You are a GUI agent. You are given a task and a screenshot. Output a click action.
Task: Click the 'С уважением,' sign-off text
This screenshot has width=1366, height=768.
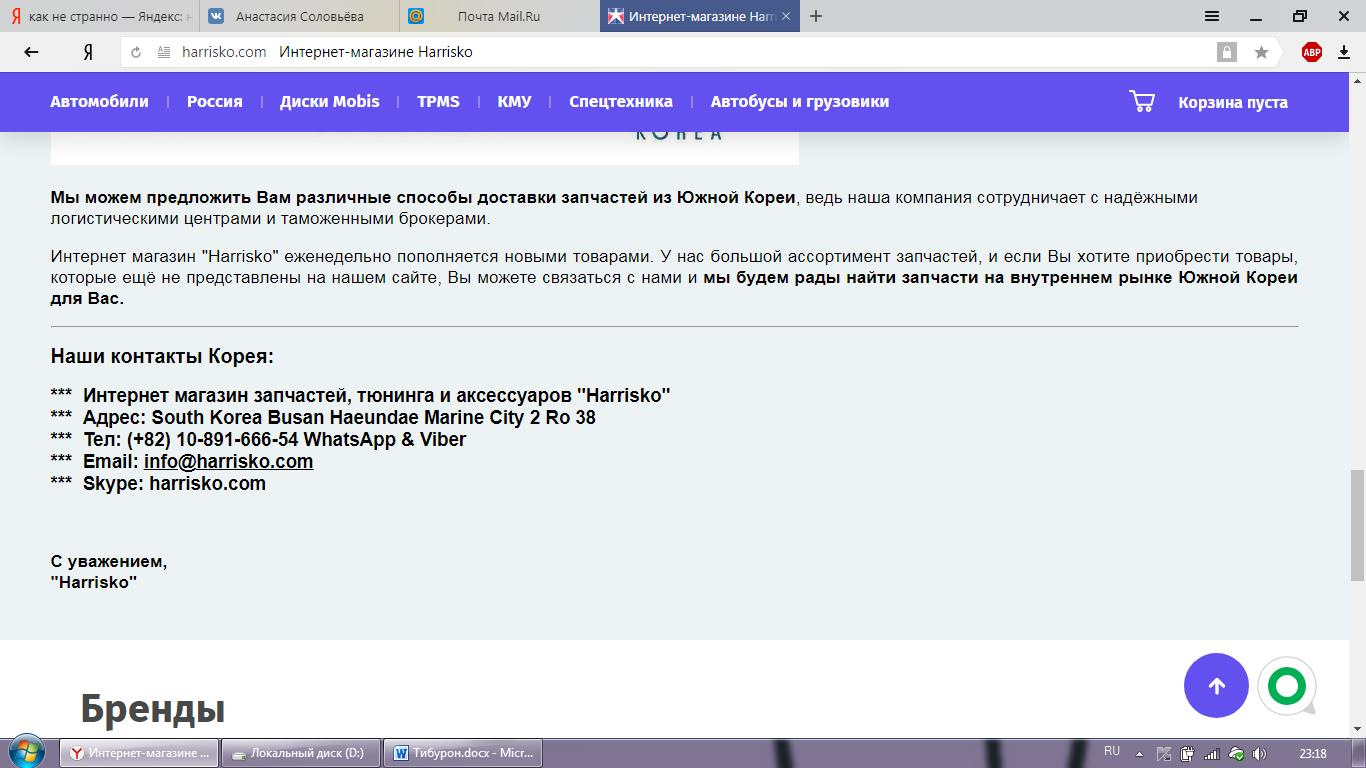coord(109,561)
